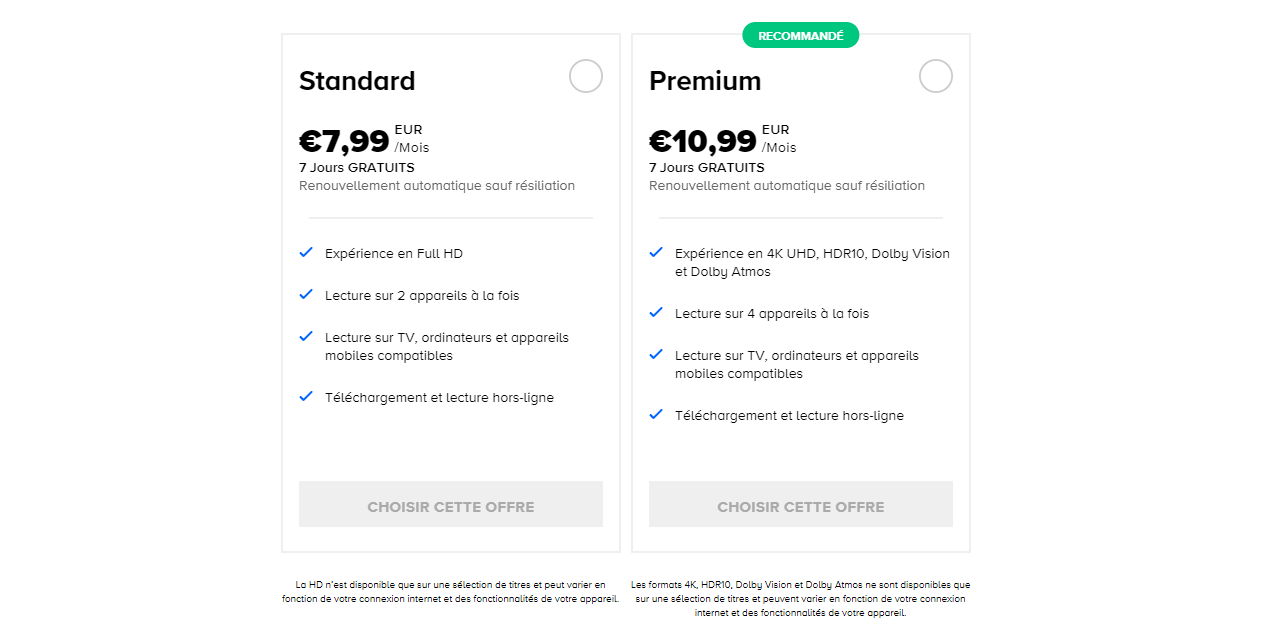Click the checkmark beside Téléchargement hors-ligne in Standard

coord(306,397)
